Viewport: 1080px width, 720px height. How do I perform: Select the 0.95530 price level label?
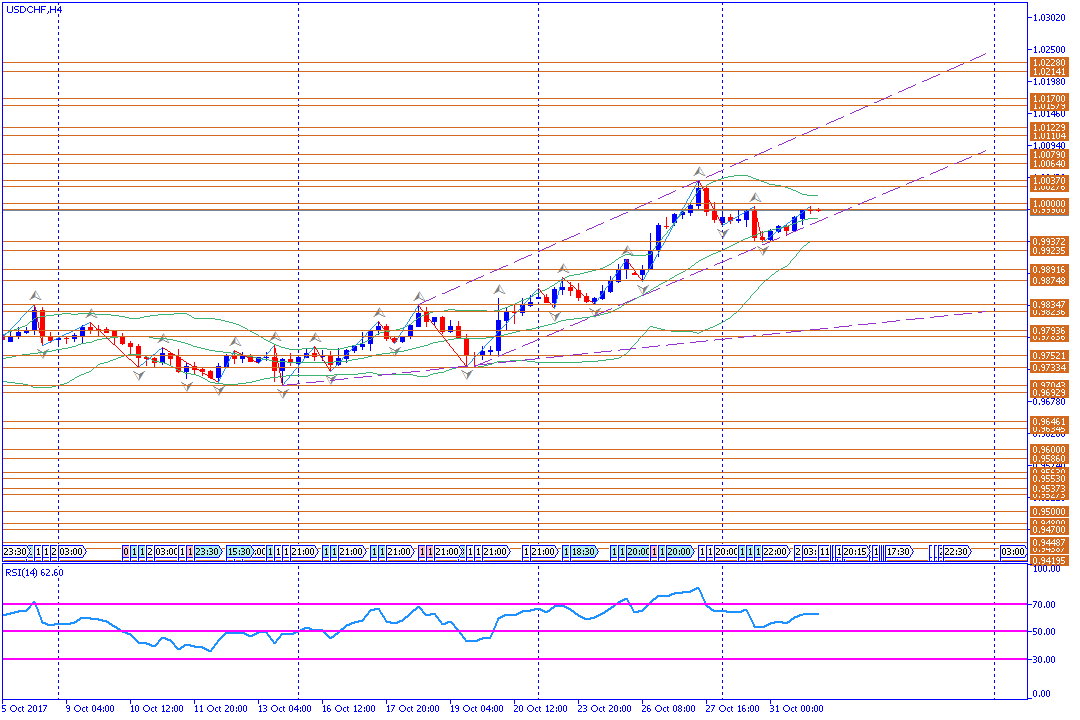pos(1048,479)
